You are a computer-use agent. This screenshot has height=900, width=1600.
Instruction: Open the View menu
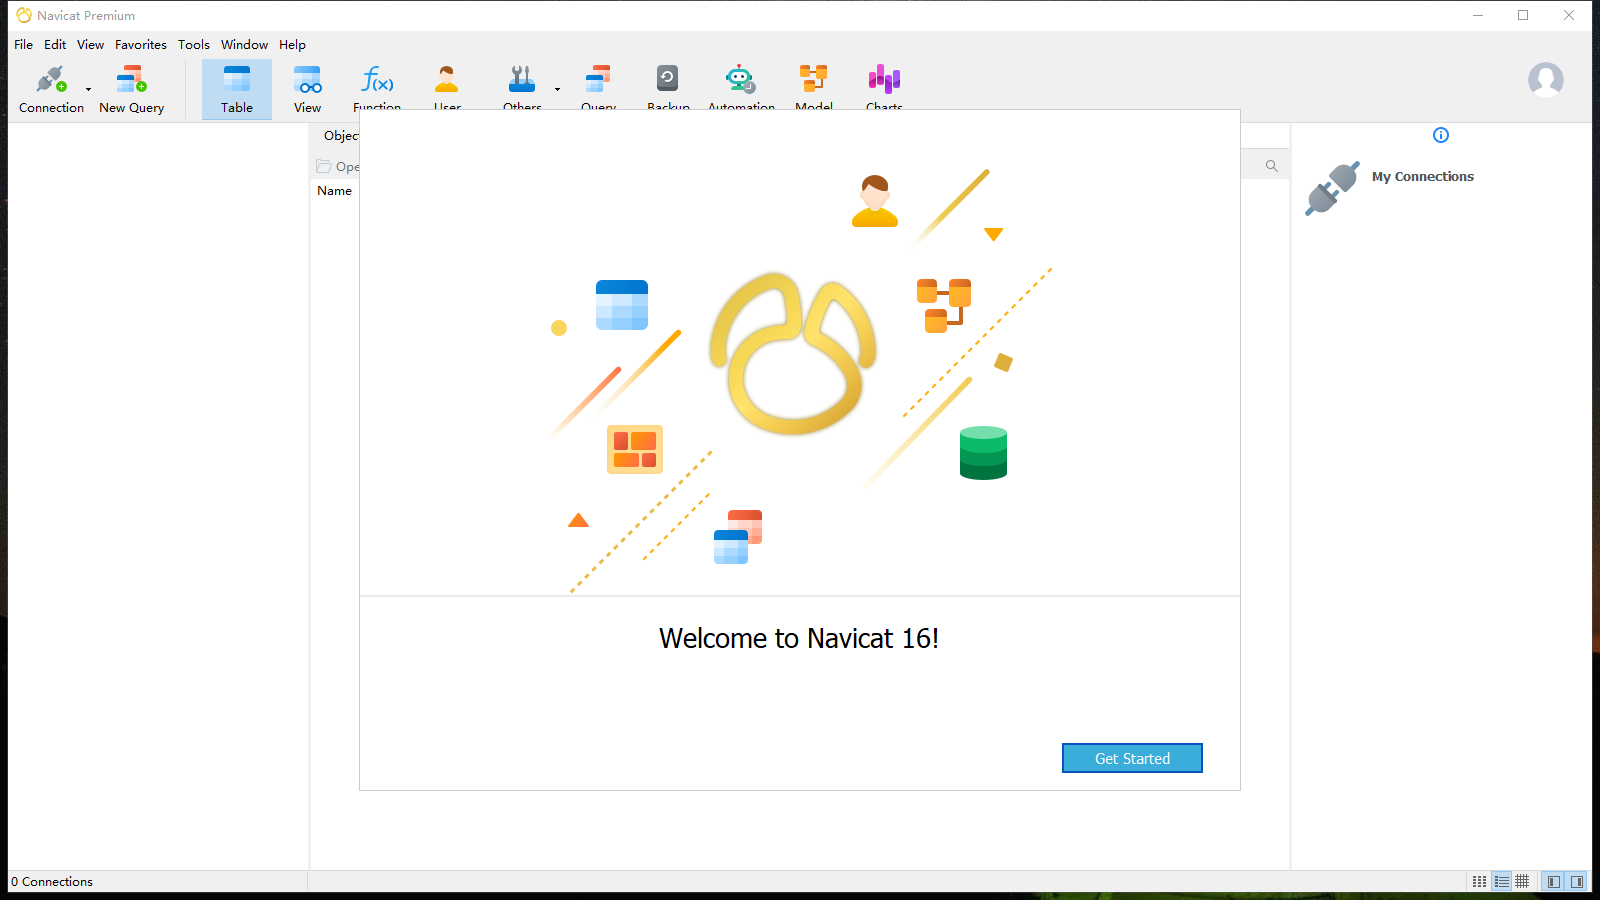[x=91, y=45]
